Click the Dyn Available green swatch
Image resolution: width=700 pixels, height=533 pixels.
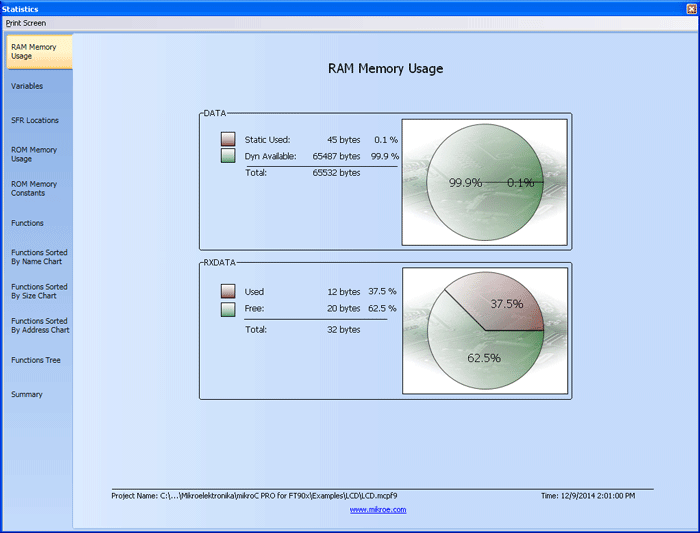coord(228,155)
